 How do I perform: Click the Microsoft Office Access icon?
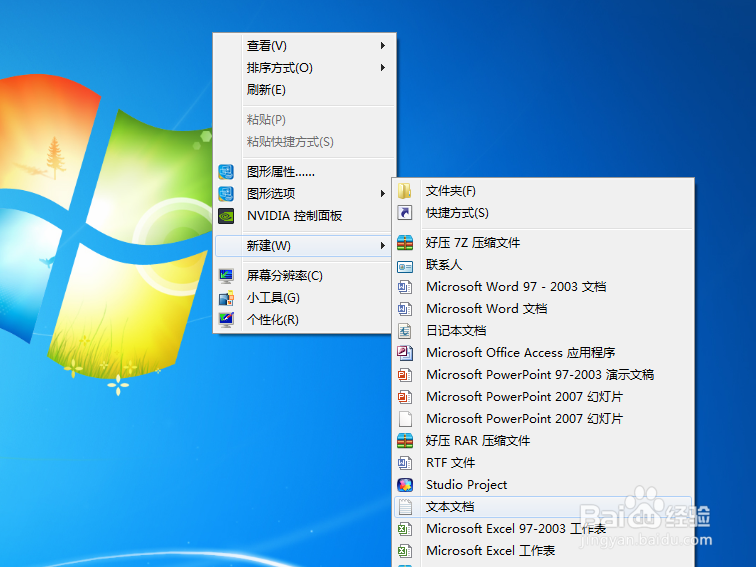(x=405, y=353)
